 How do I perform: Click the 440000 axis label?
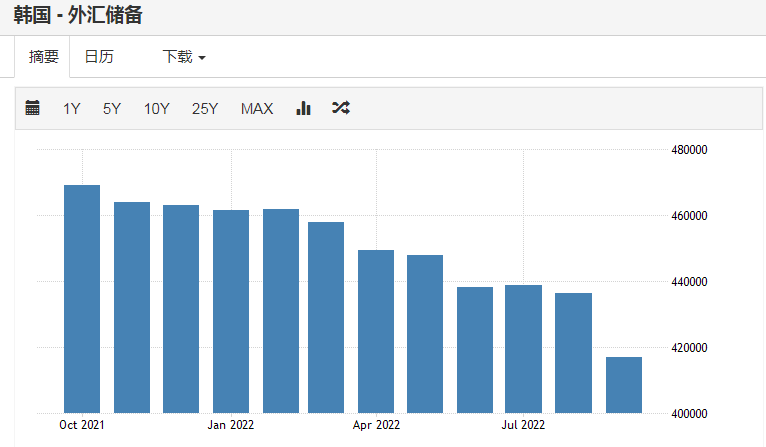pyautogui.click(x=689, y=281)
